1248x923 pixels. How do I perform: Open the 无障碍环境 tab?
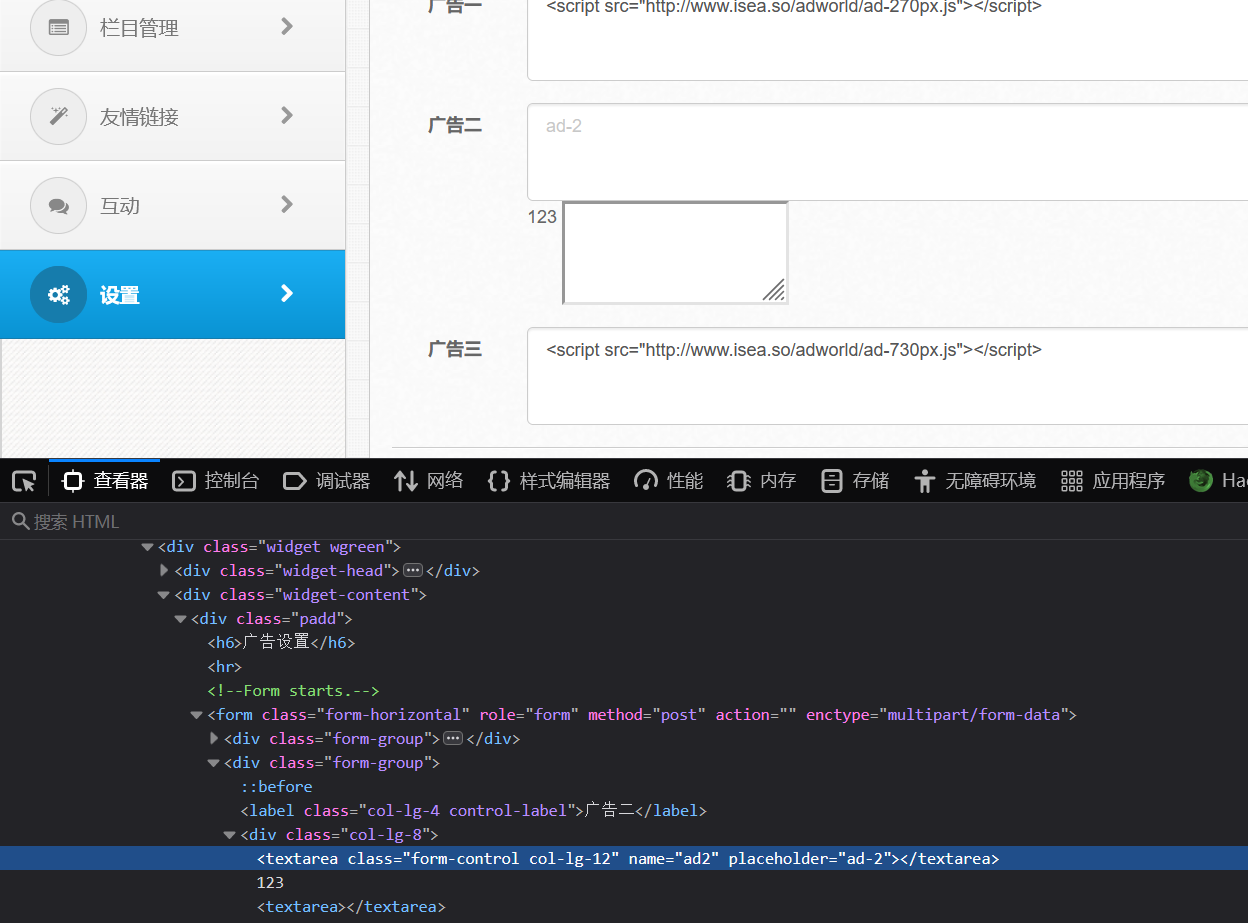(975, 481)
